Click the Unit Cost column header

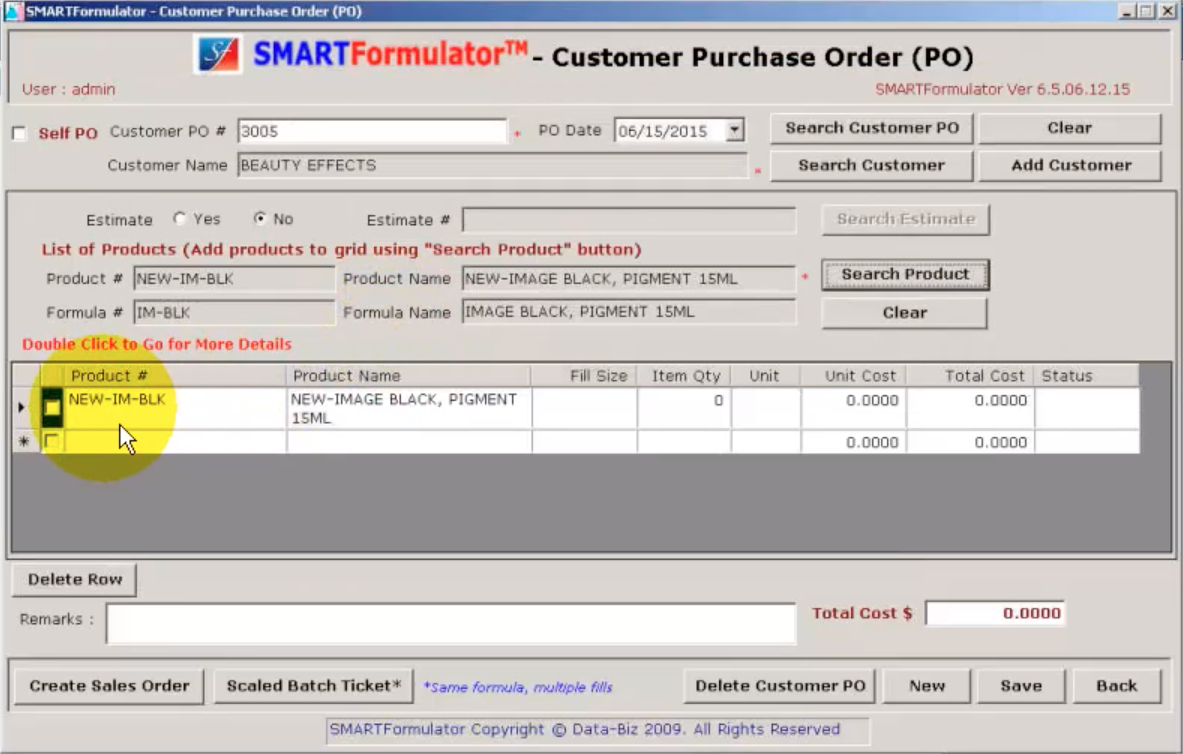pyautogui.click(x=853, y=376)
